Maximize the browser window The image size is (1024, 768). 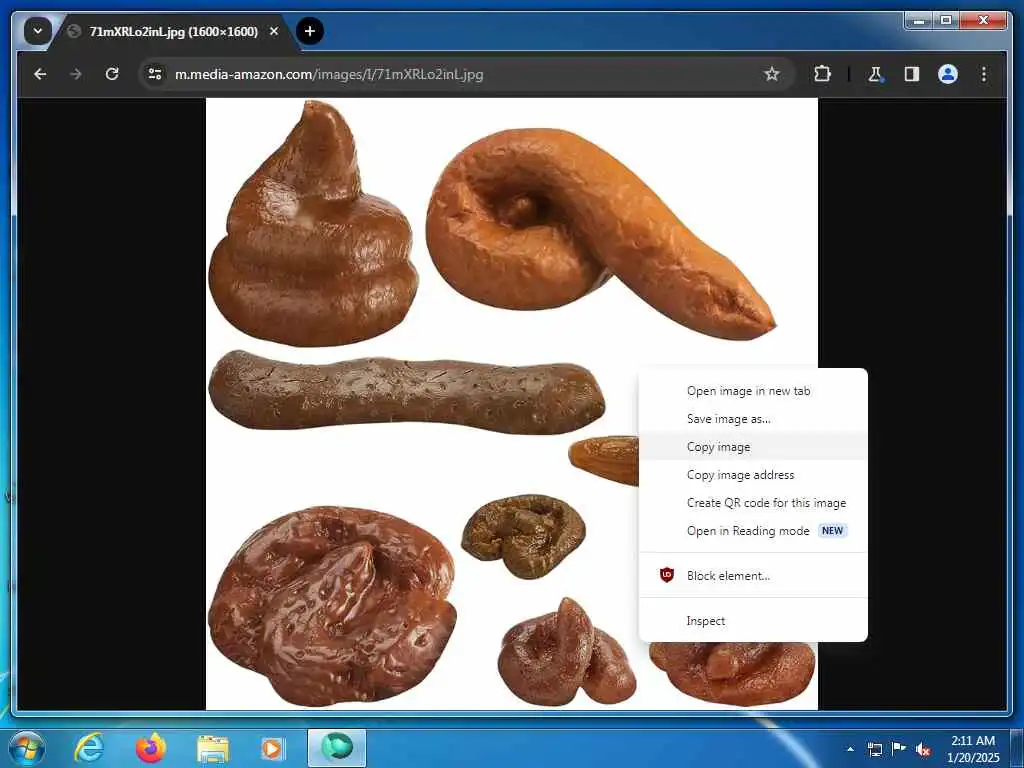tap(946, 21)
